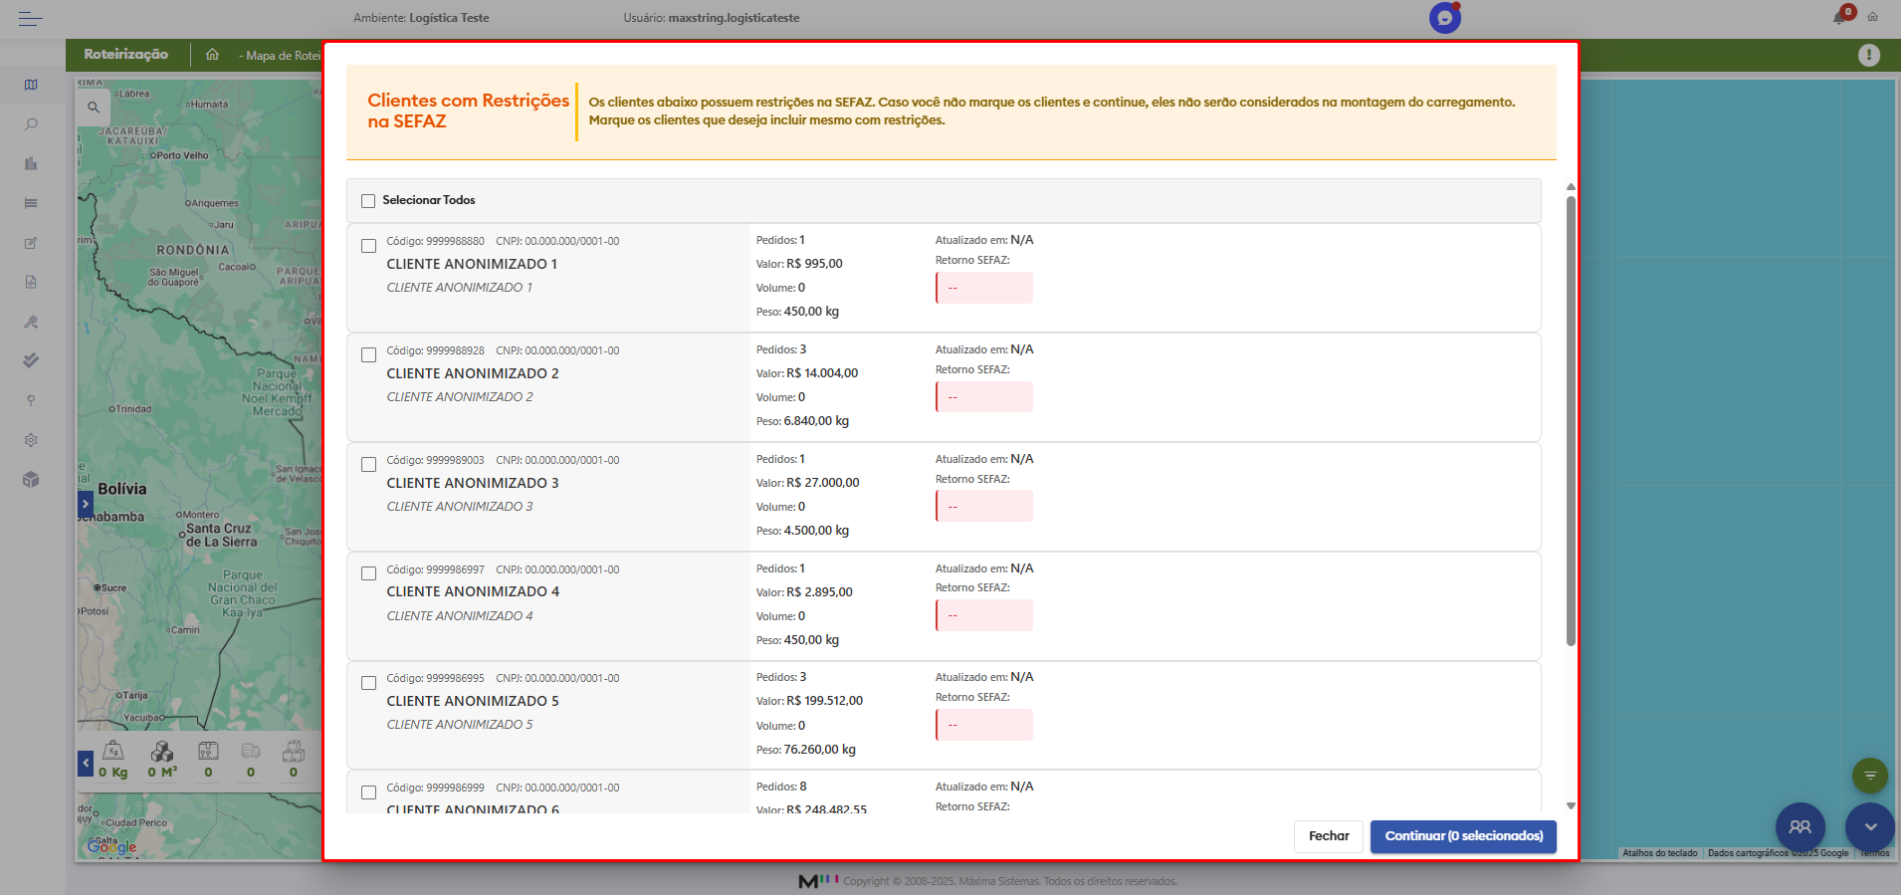Check the Selecionar Todos checkbox
Viewport: 1901px width, 895px height.
368,201
